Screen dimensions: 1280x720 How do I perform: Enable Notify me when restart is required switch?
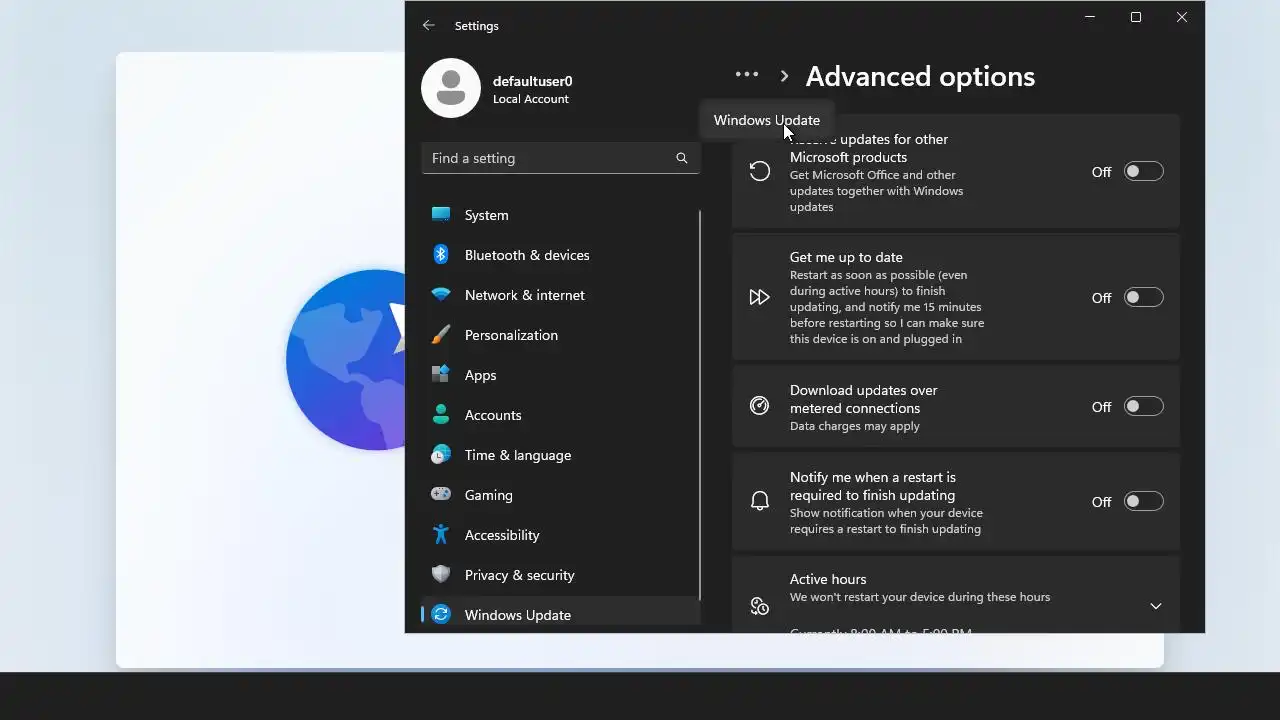coord(1144,501)
